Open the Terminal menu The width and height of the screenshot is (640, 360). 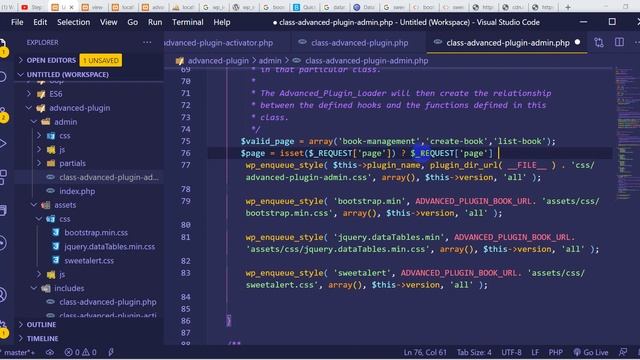188,22
